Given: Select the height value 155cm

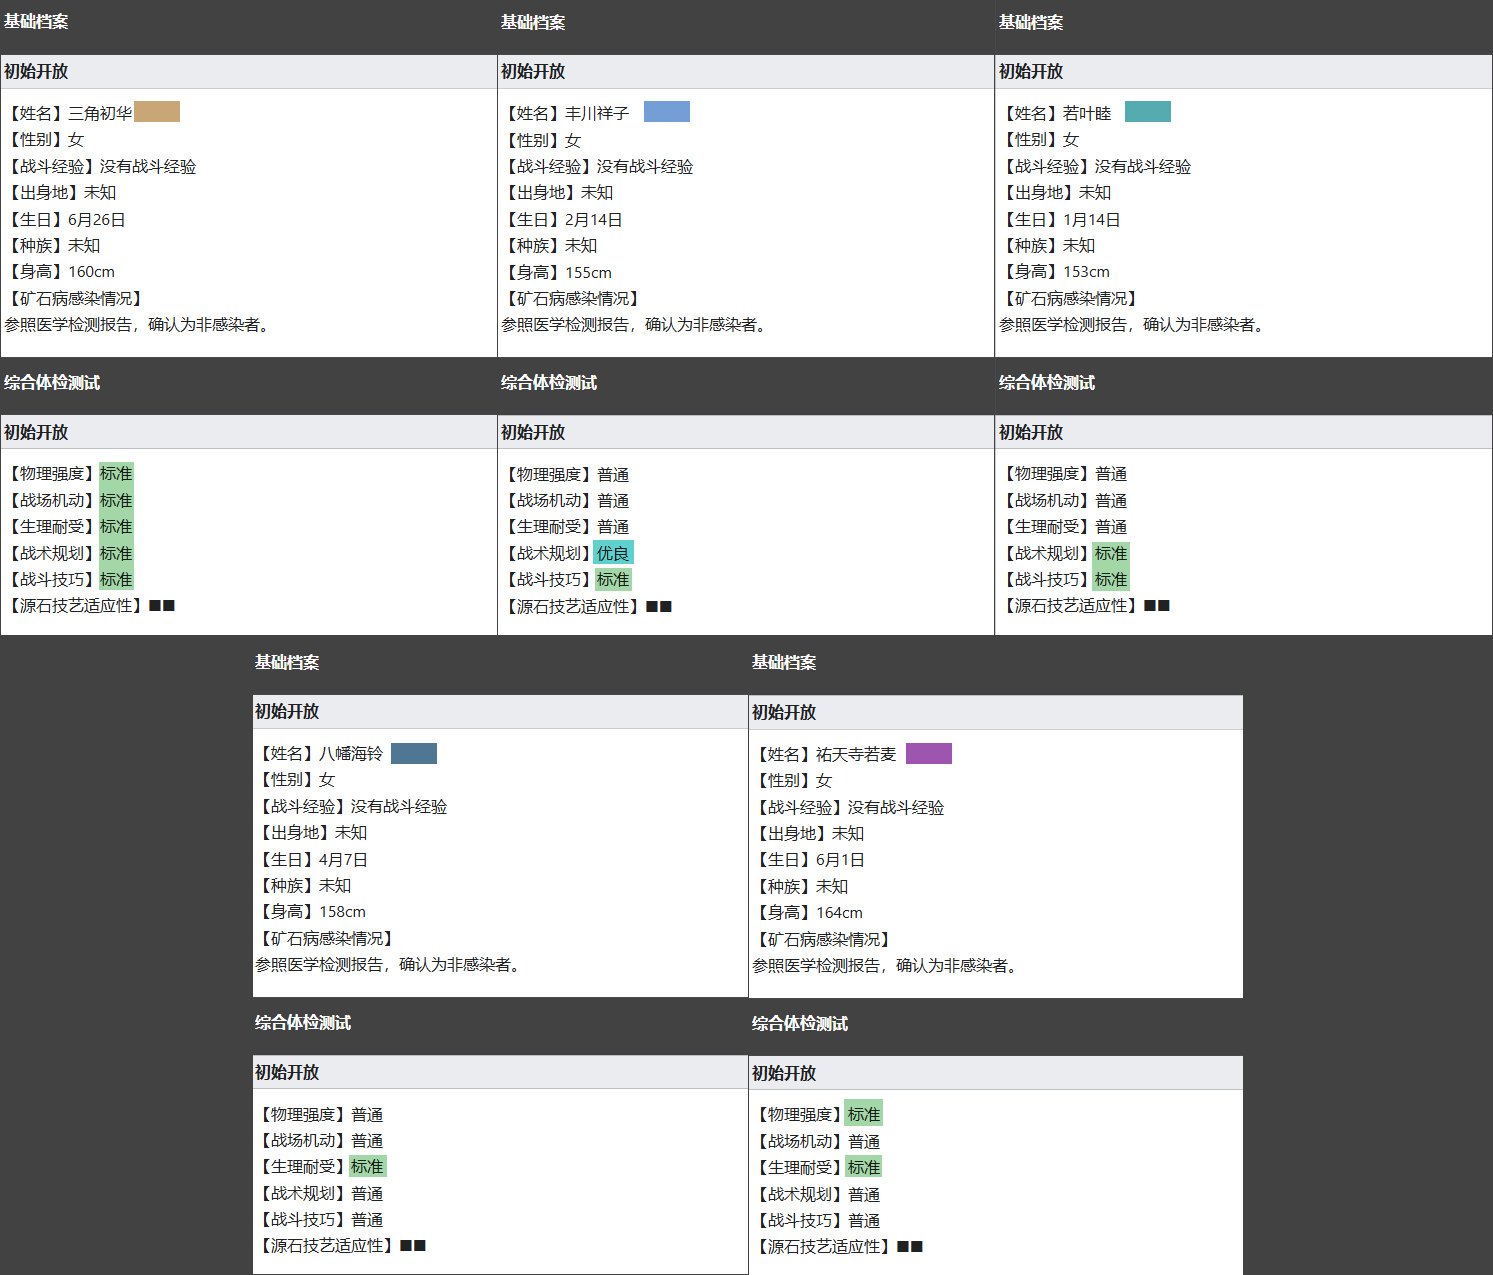Looking at the screenshot, I should [588, 272].
